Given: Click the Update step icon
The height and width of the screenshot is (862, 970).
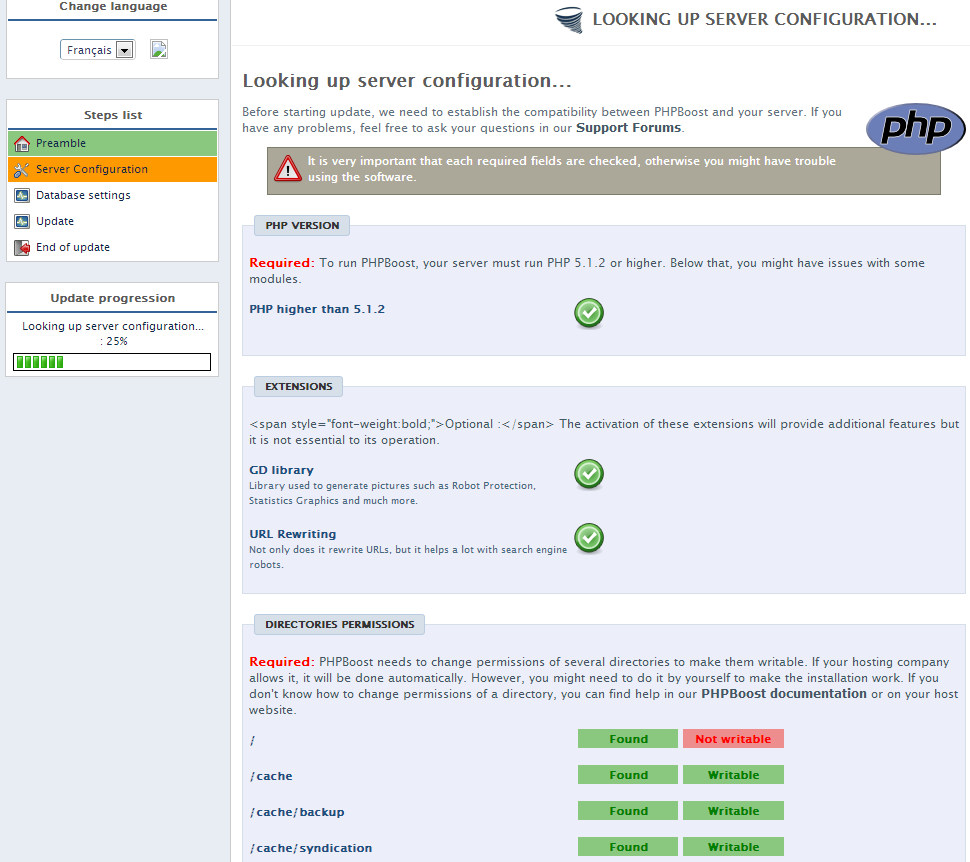Looking at the screenshot, I should 22,221.
